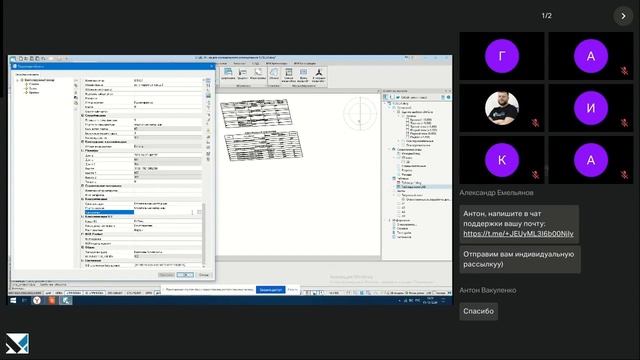
Task: Select the participant tile showing a man's photo
Action: [502, 108]
